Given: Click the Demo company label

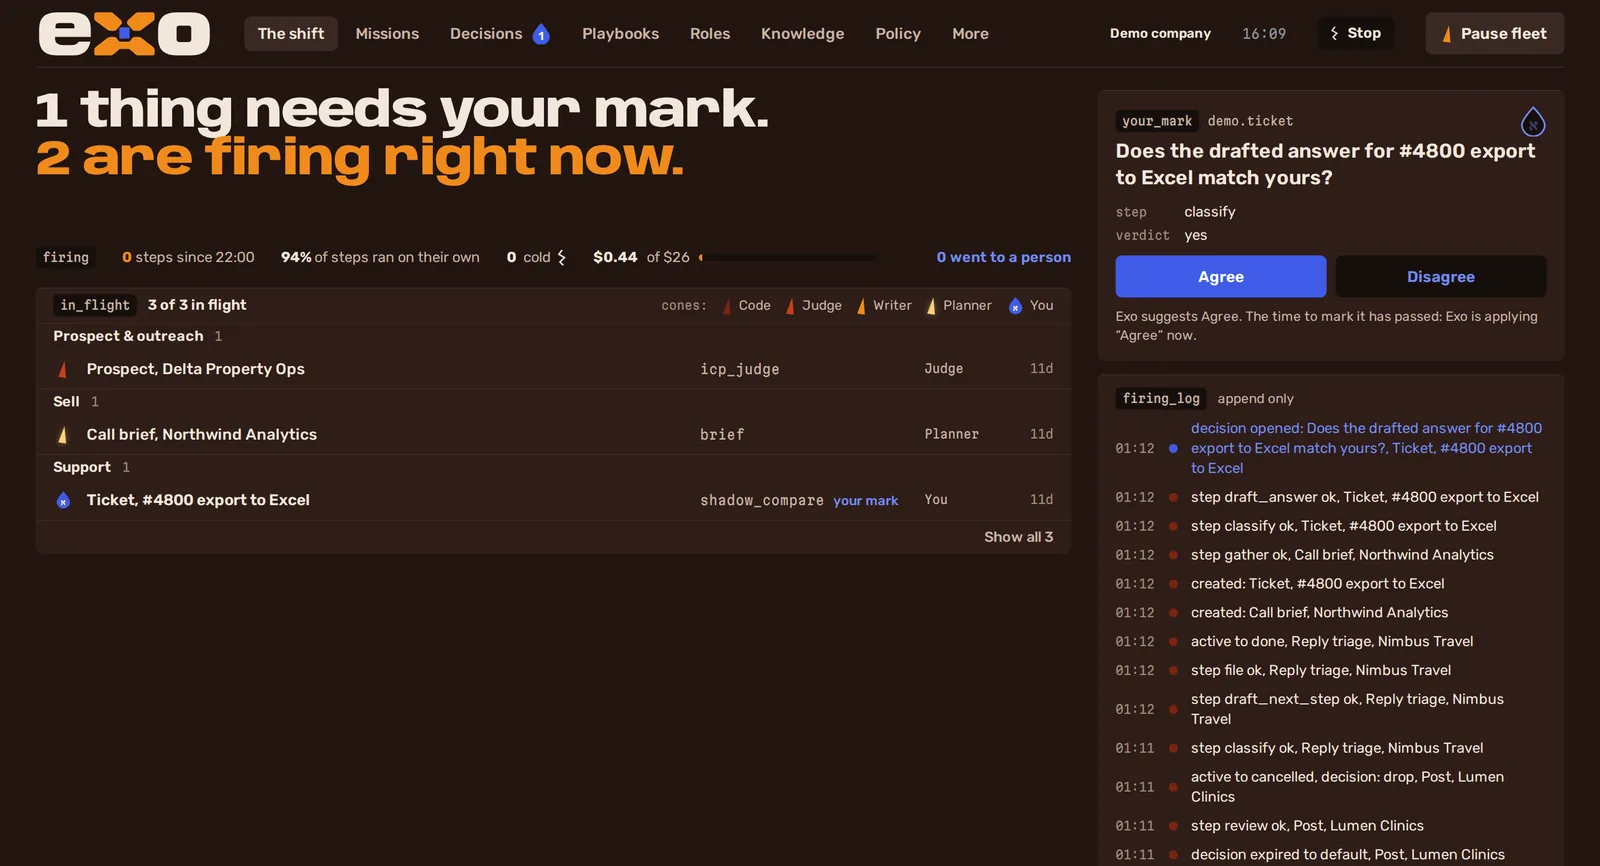Looking at the screenshot, I should tap(1160, 34).
